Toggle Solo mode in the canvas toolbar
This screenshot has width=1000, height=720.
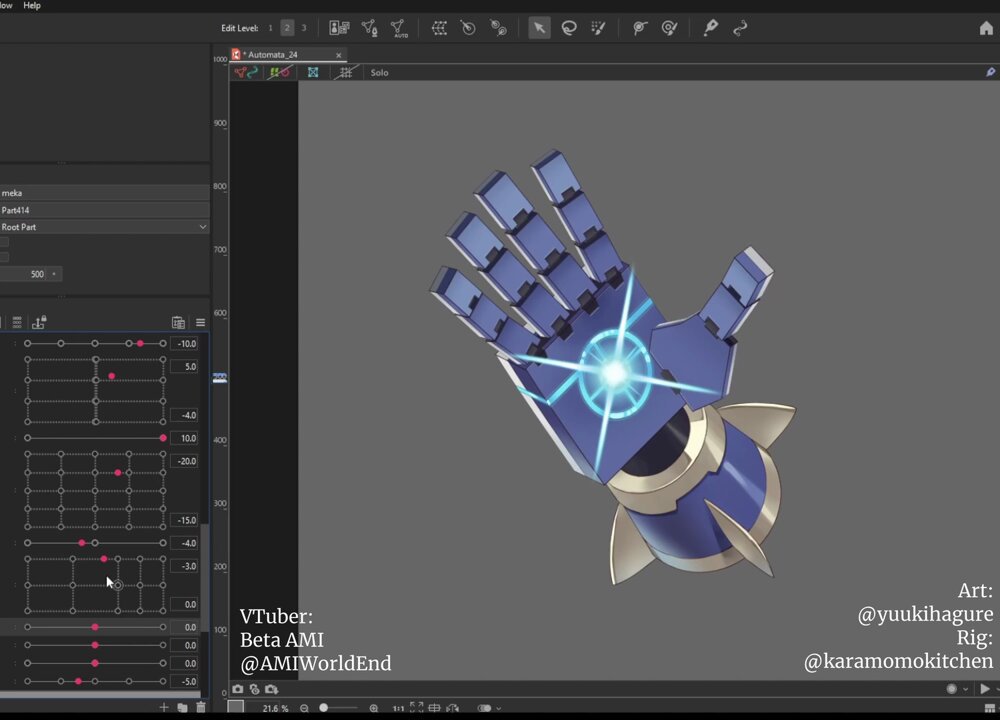[x=379, y=72]
